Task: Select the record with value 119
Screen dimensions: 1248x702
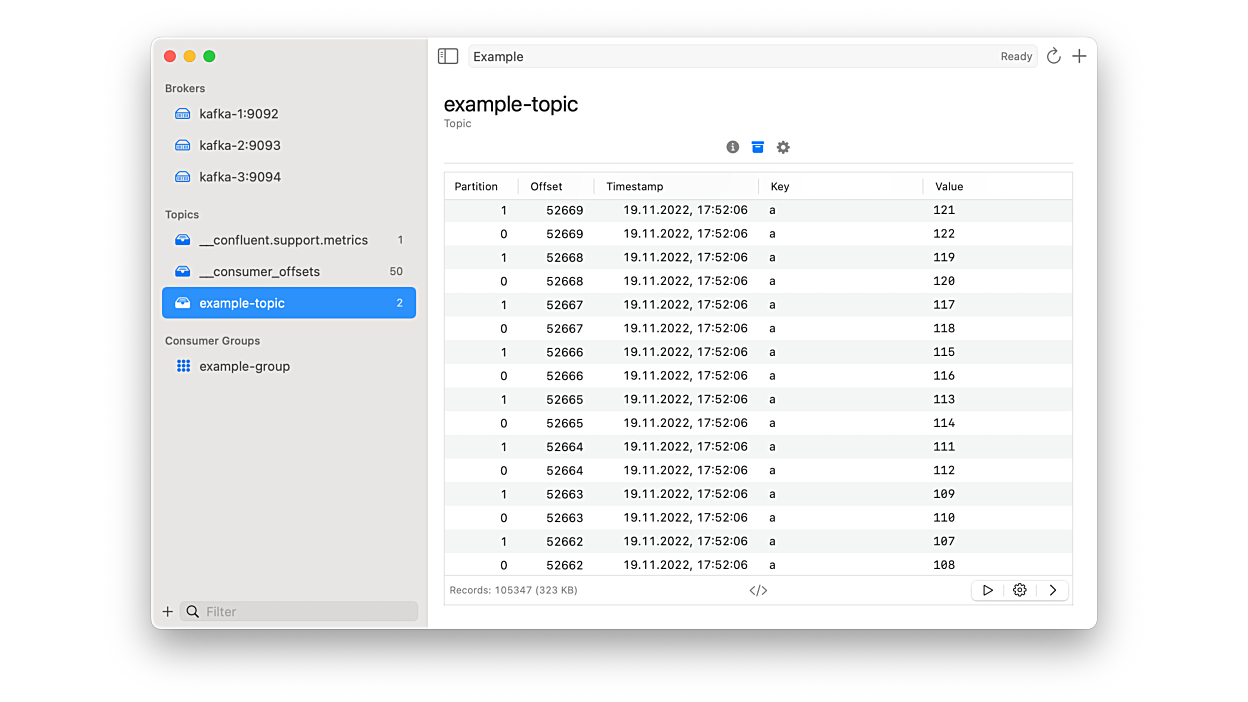Action: [x=758, y=257]
